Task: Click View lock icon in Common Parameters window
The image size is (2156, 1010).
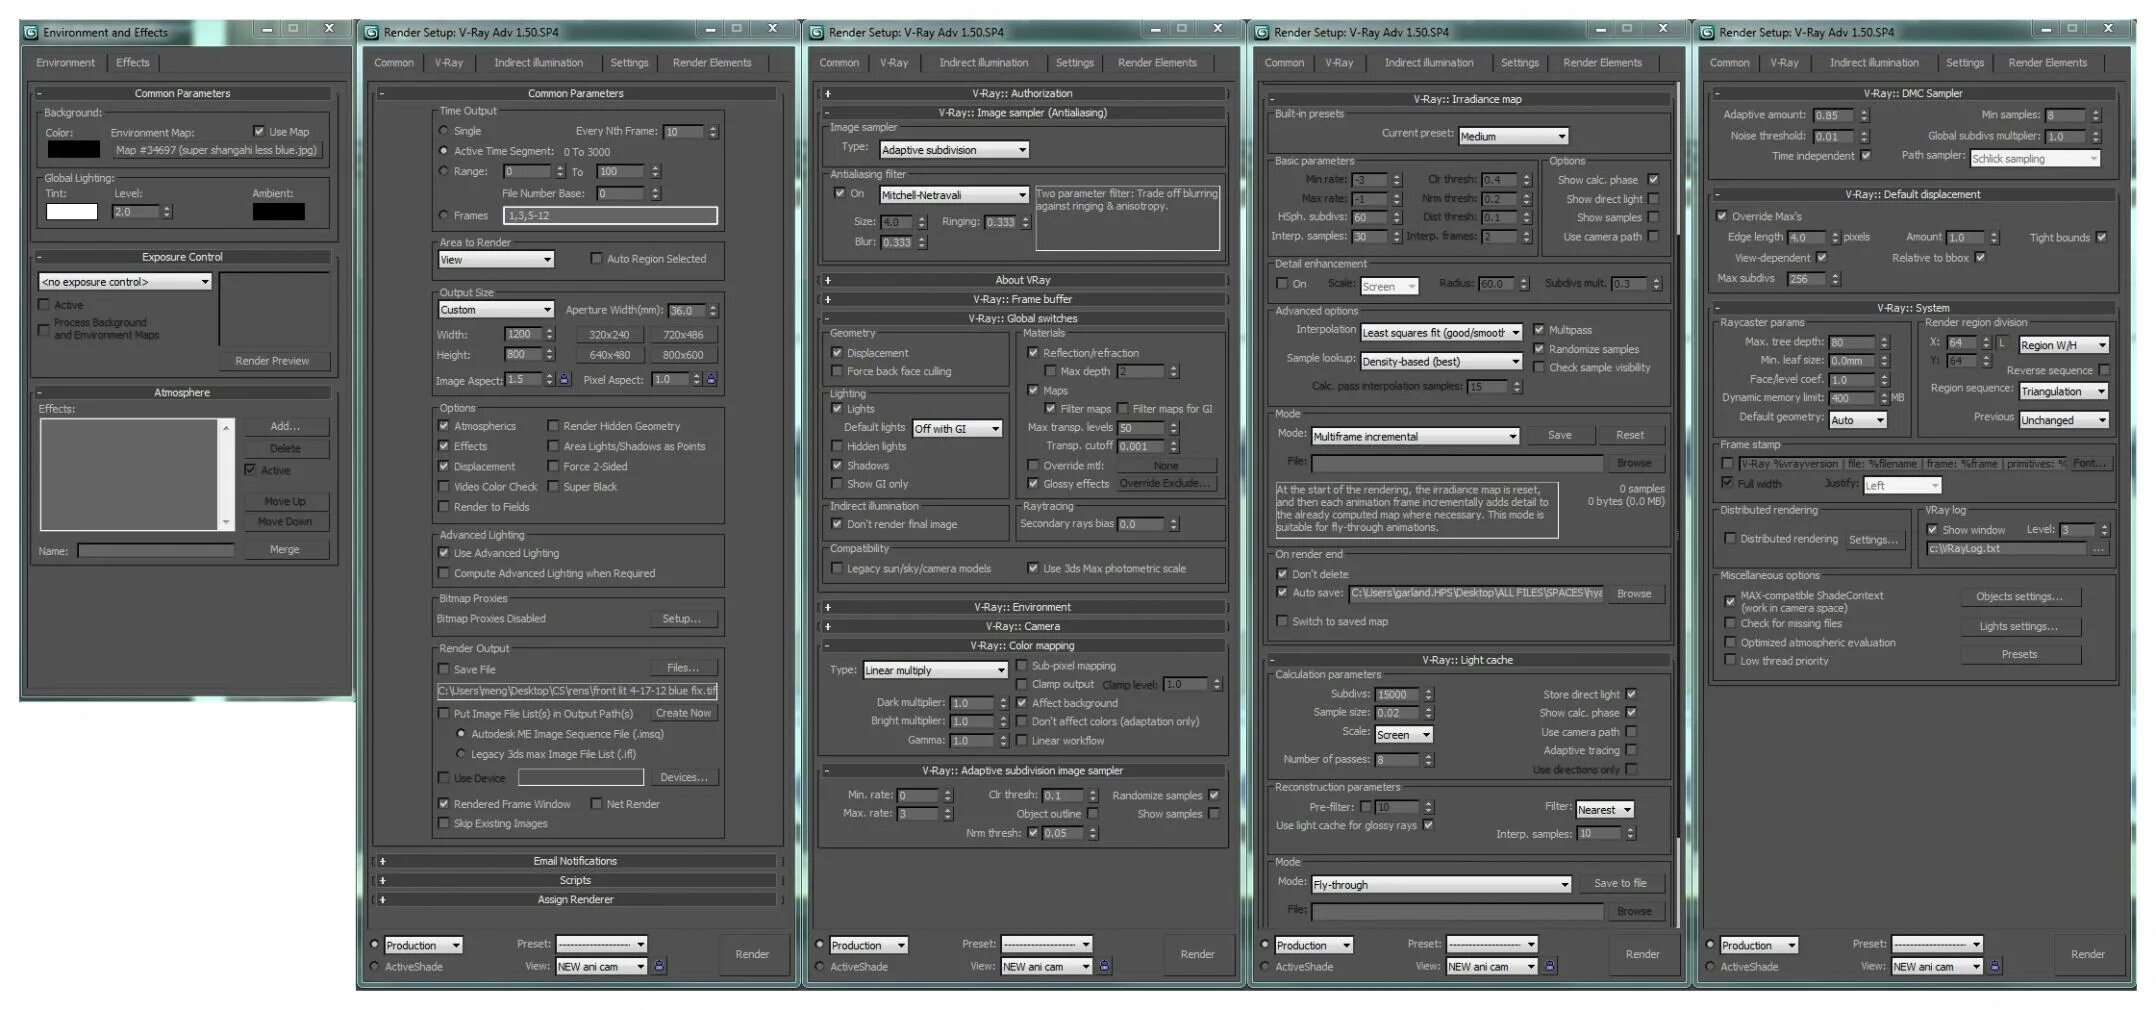Action: point(659,966)
